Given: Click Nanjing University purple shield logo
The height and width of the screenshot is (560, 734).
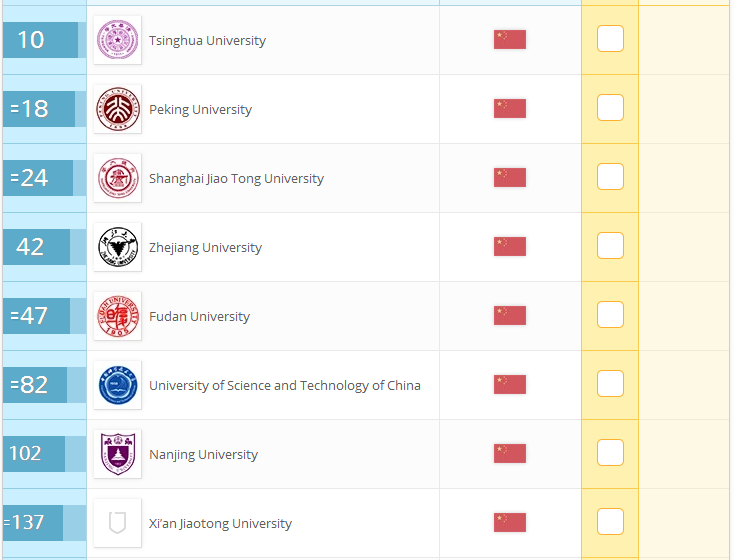Looking at the screenshot, I should click(117, 454).
